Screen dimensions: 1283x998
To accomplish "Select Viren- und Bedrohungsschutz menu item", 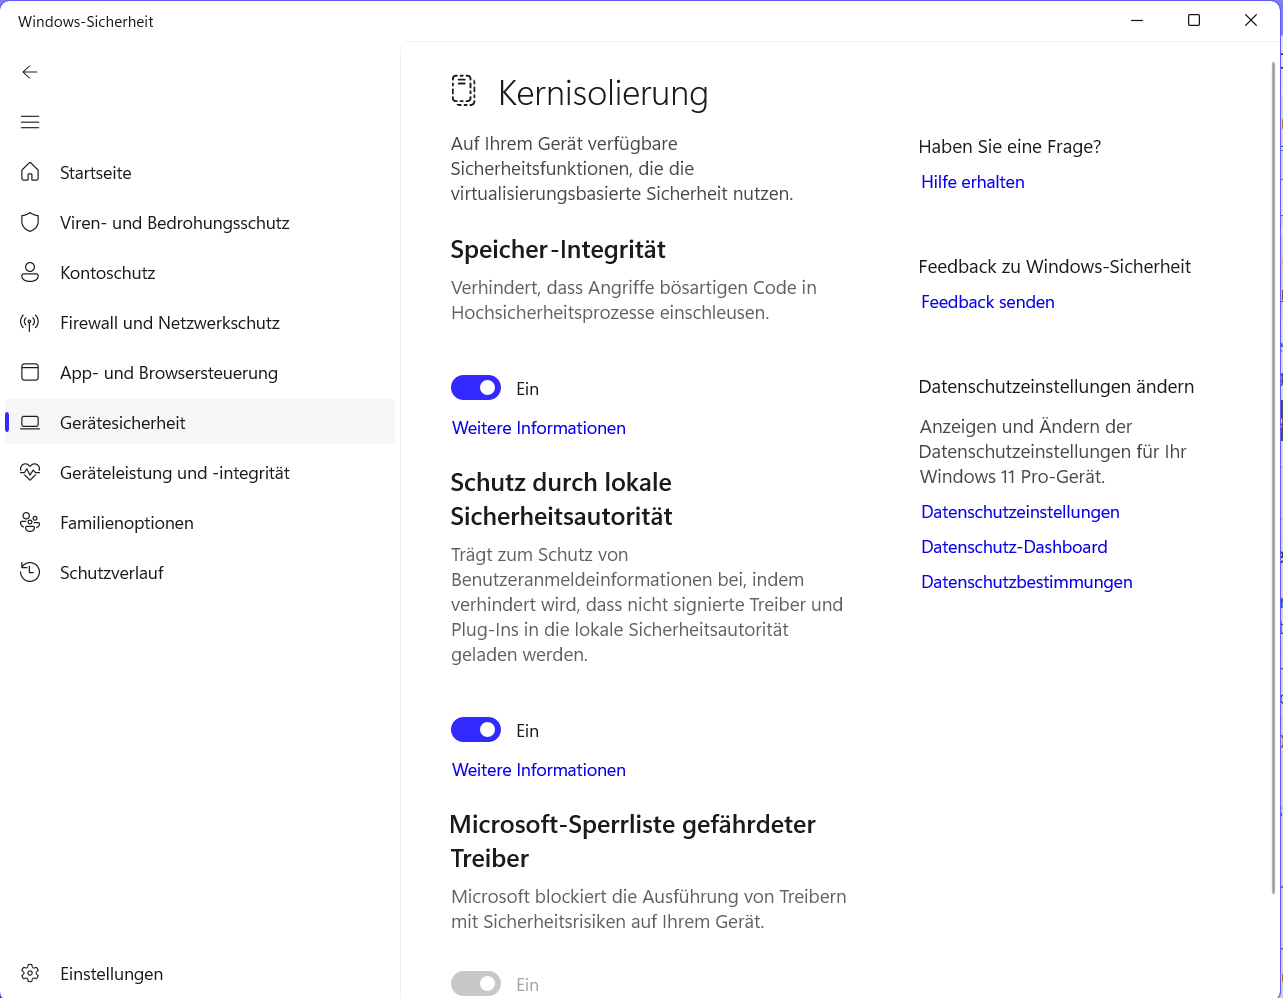I will tap(200, 222).
